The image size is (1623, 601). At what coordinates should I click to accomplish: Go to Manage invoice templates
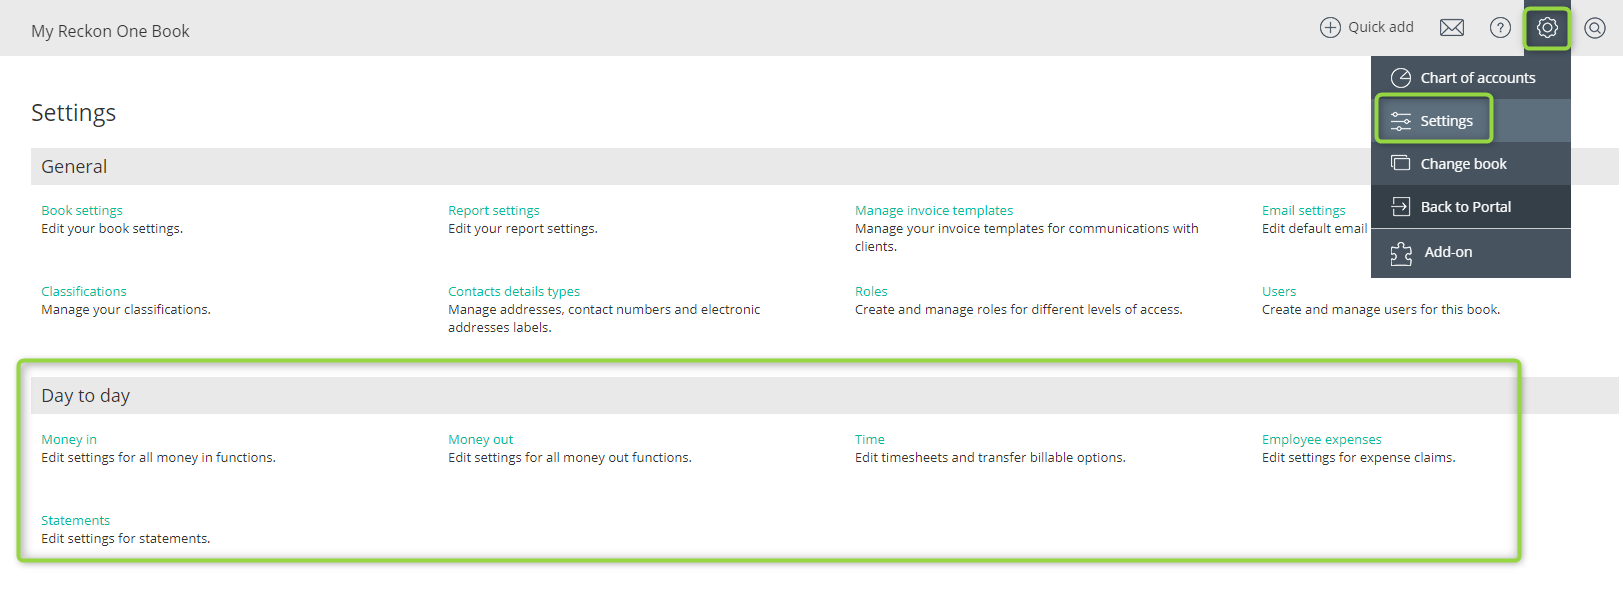934,211
